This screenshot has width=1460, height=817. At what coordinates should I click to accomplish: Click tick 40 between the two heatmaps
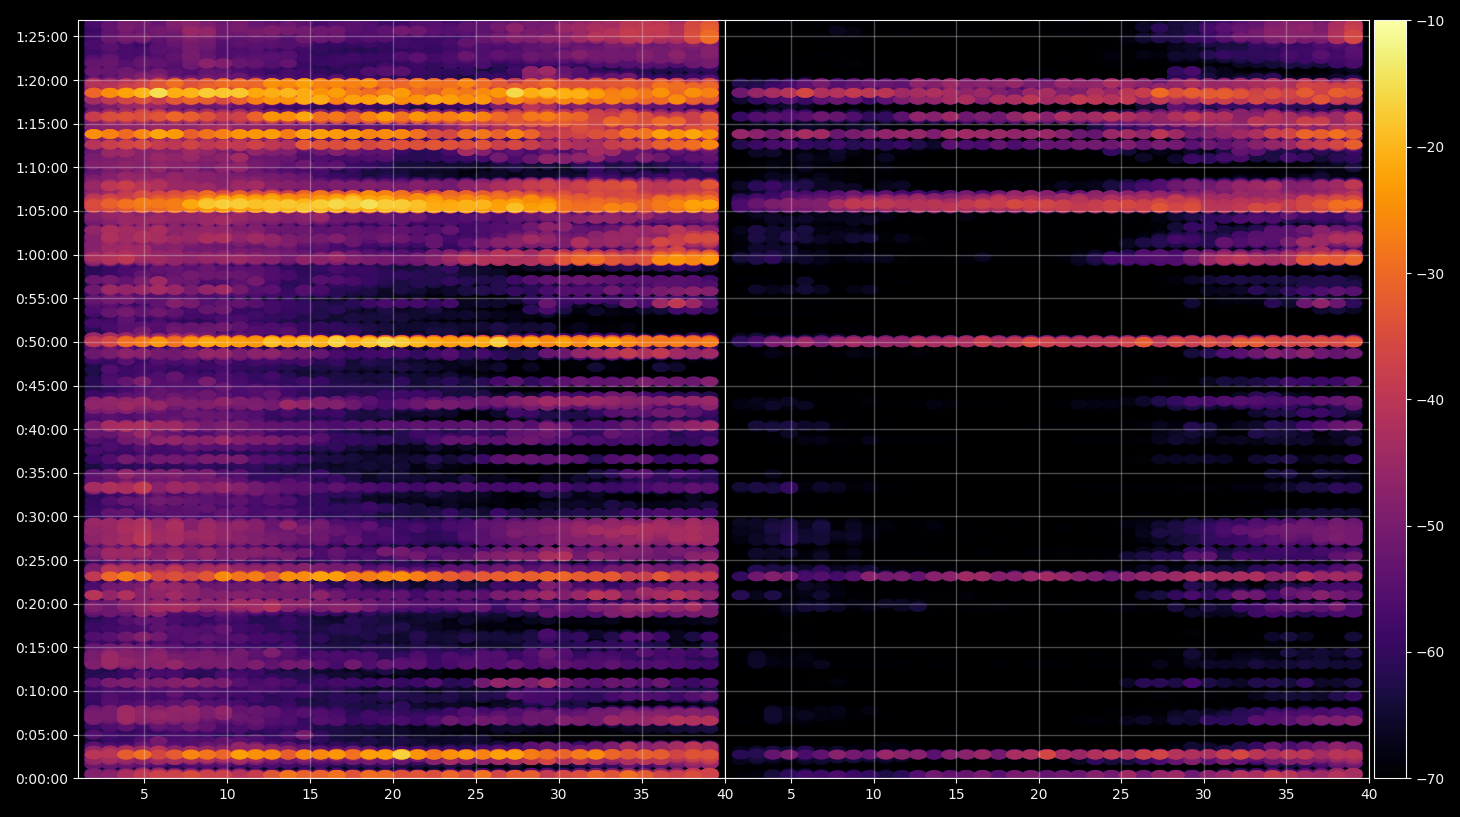725,795
